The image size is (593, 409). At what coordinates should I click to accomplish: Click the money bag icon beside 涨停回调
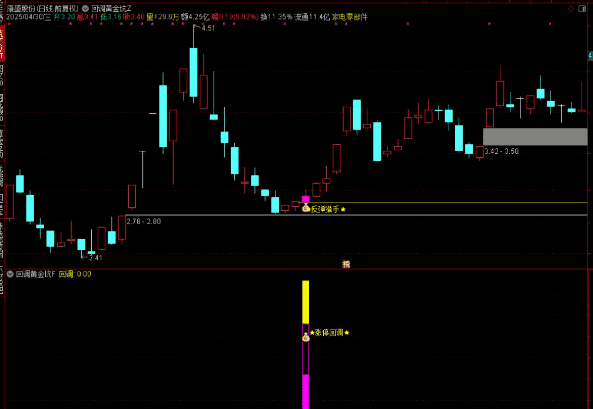tap(306, 337)
